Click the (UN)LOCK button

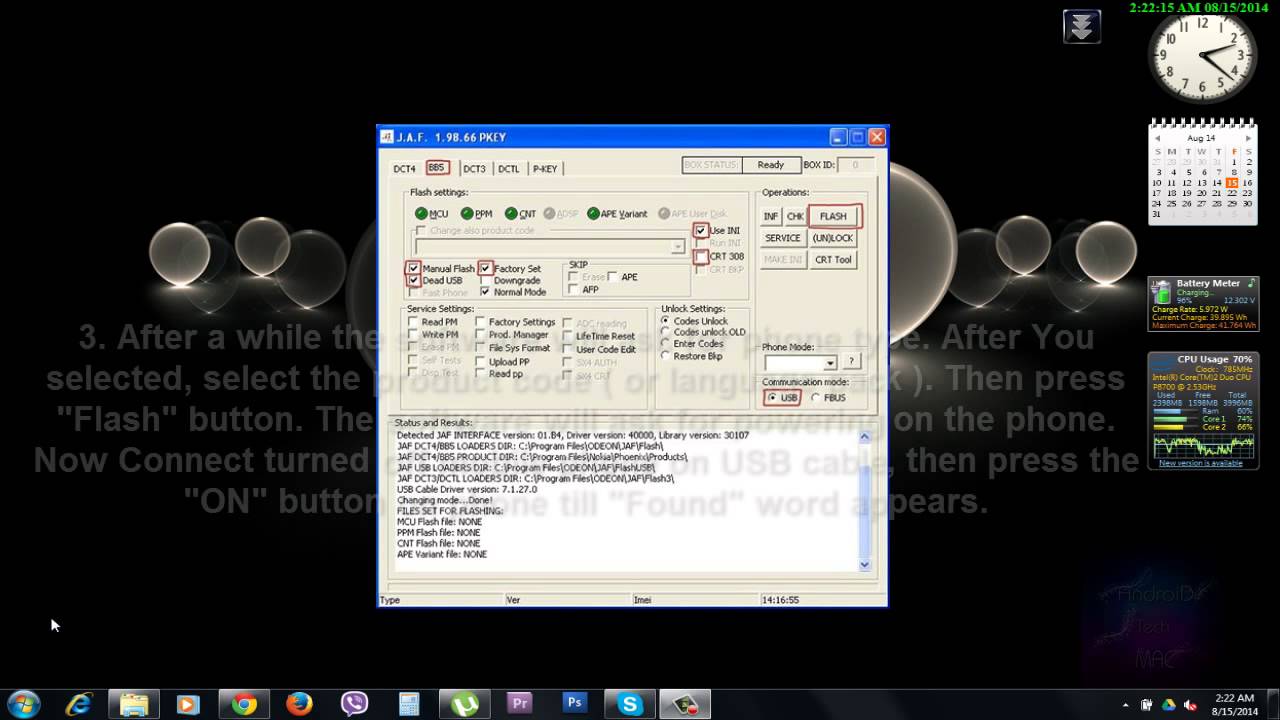pyautogui.click(x=832, y=238)
